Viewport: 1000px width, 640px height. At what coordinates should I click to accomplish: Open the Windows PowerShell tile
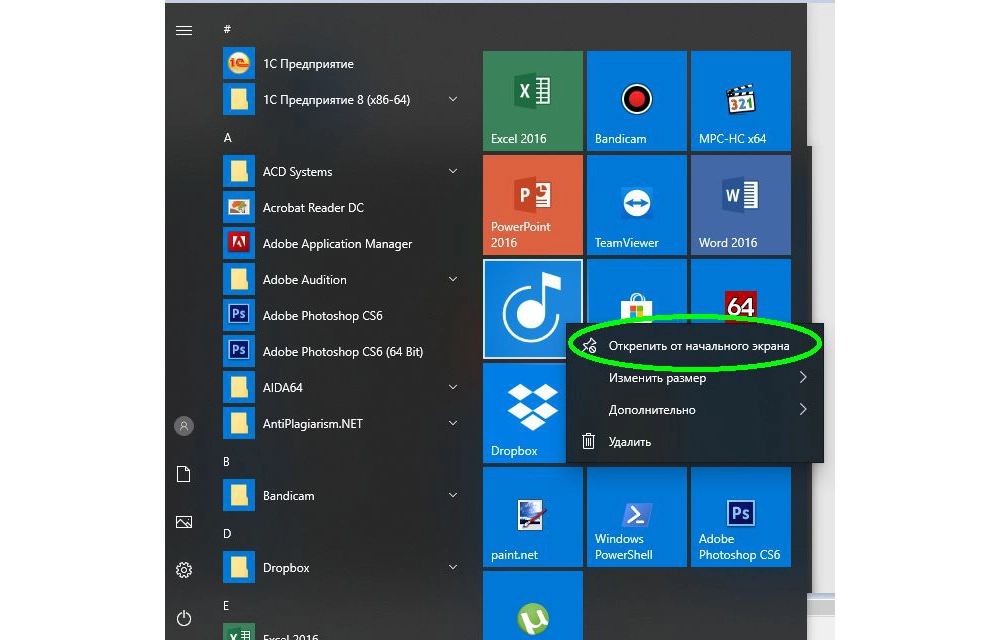pos(636,516)
